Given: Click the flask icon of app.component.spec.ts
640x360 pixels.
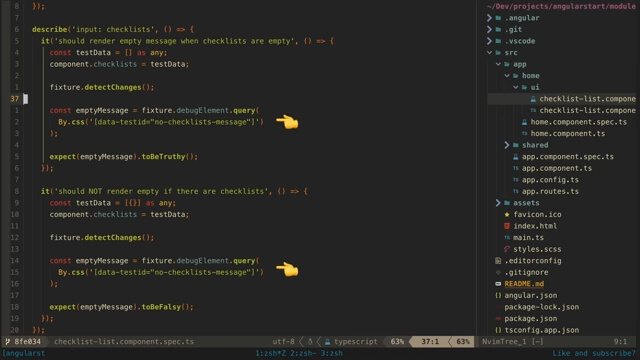Looking at the screenshot, I should [516, 157].
